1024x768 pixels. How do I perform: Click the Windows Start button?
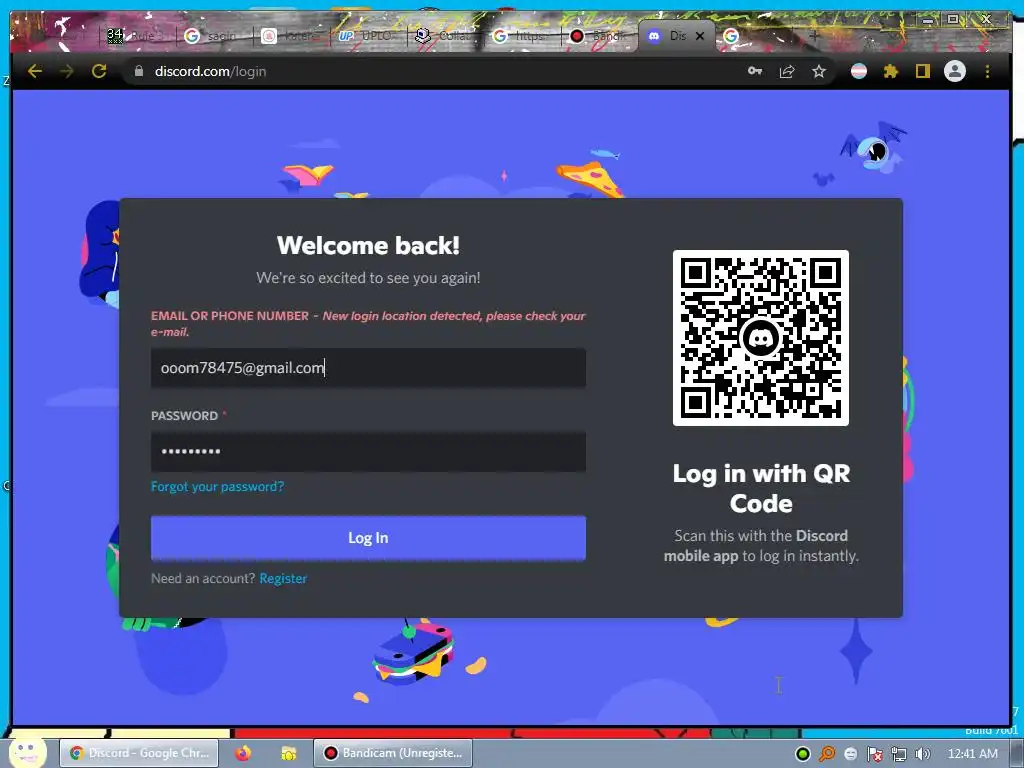(27, 752)
